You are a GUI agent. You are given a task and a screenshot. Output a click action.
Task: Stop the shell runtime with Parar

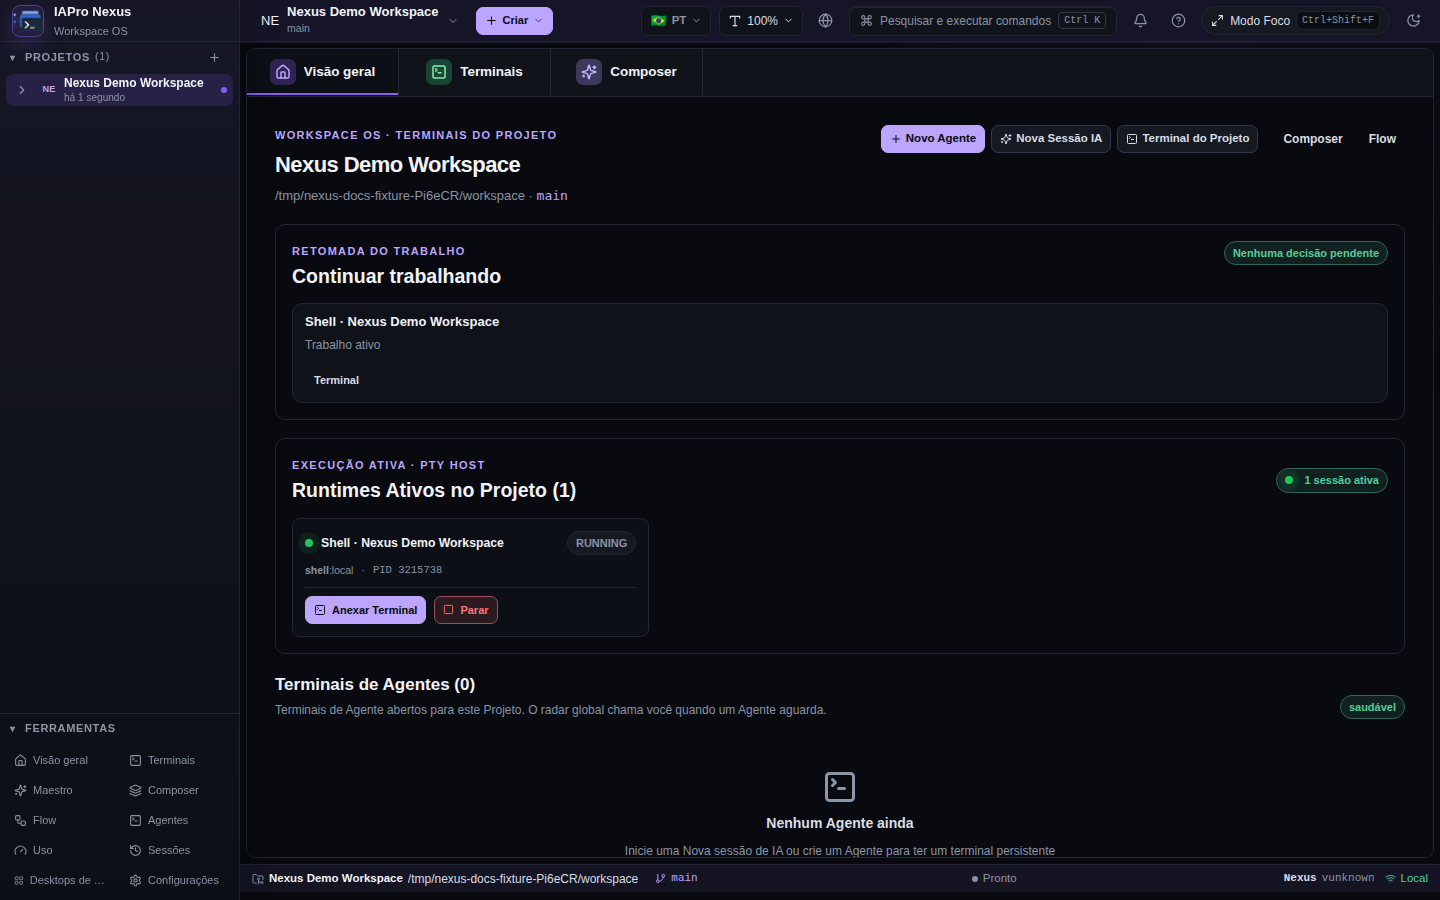[x=466, y=610]
